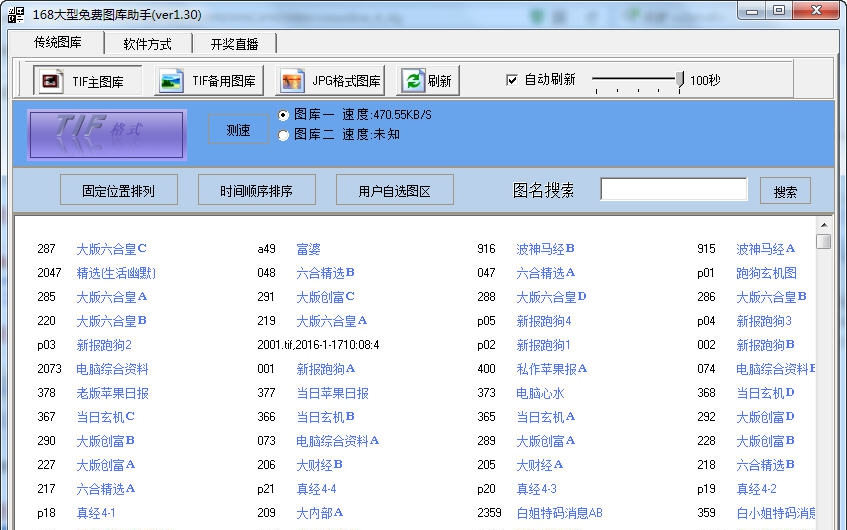Open the 大财经B link
The height and width of the screenshot is (530, 847).
pos(319,465)
